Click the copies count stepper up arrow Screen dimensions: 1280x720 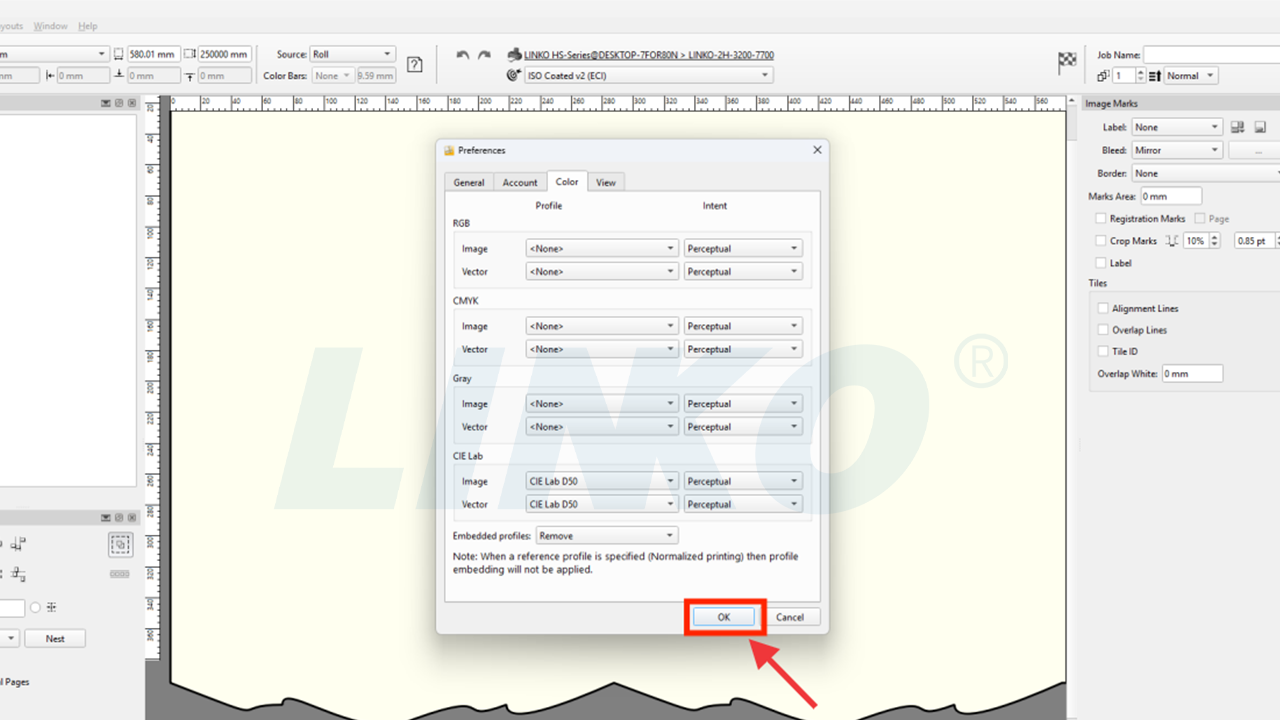(x=1139, y=72)
